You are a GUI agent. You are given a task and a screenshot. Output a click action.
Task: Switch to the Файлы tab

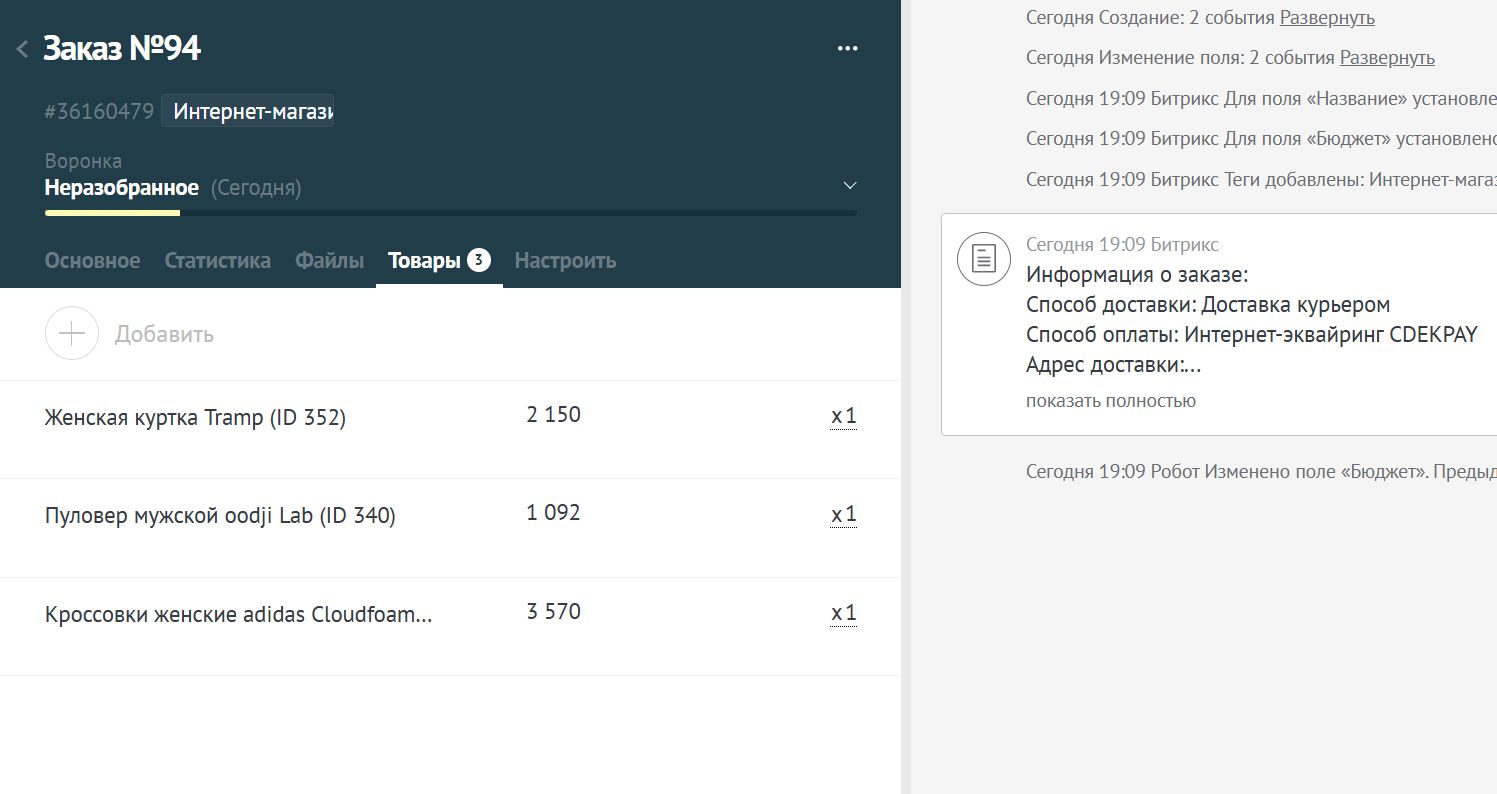(x=329, y=260)
